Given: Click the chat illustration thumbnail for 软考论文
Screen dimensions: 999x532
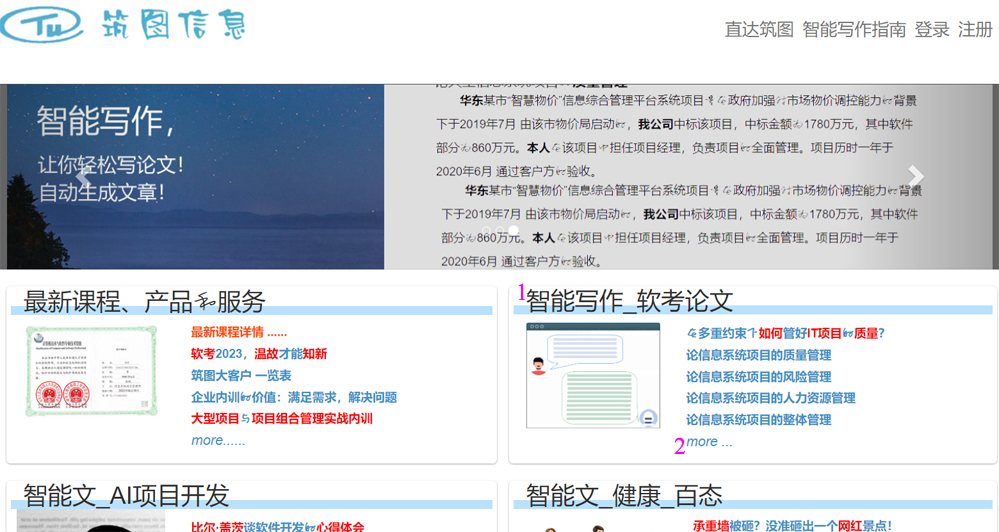Looking at the screenshot, I should (x=593, y=375).
